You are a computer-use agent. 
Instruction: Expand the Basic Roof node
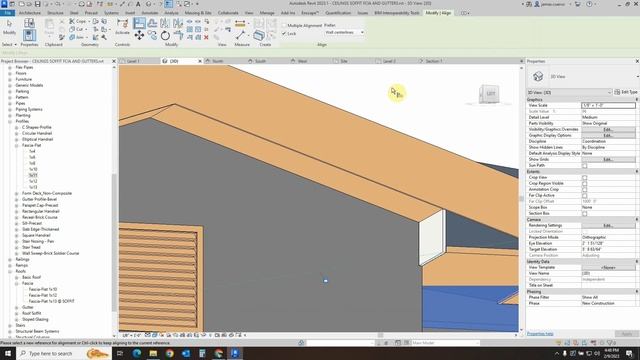[x=17, y=277]
